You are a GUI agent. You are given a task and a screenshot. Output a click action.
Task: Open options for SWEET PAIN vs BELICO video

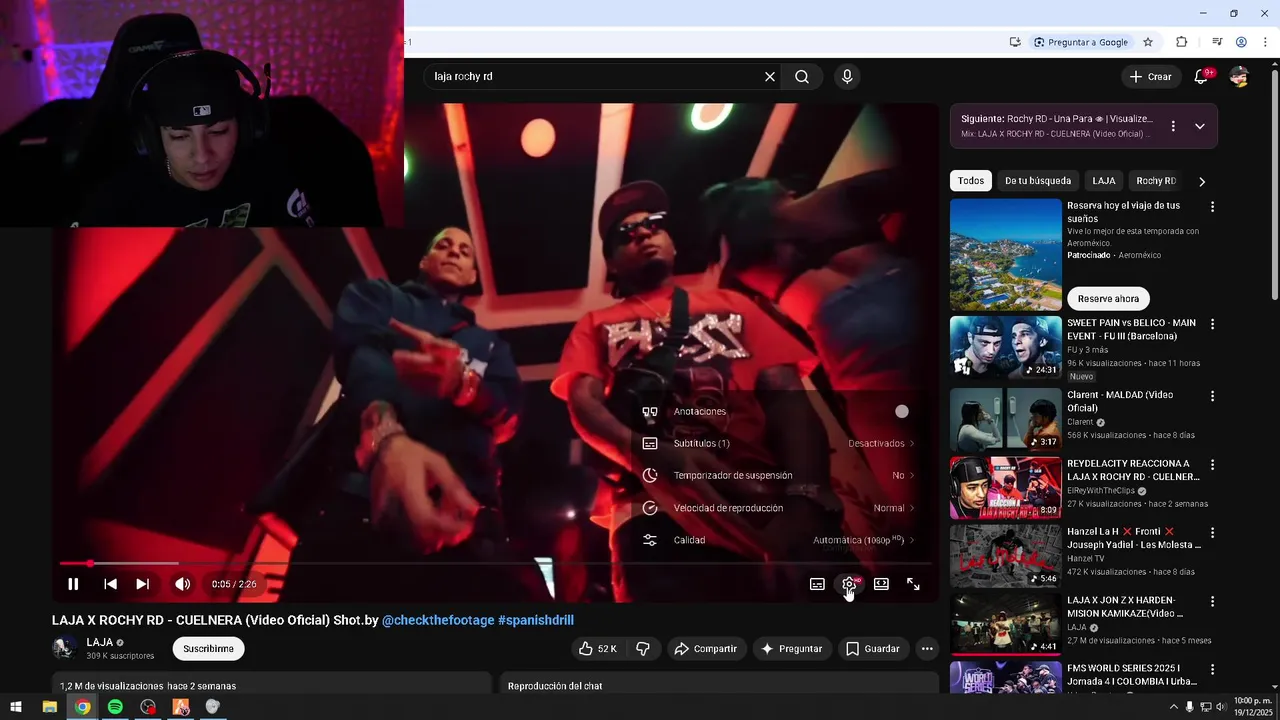[x=1212, y=324]
